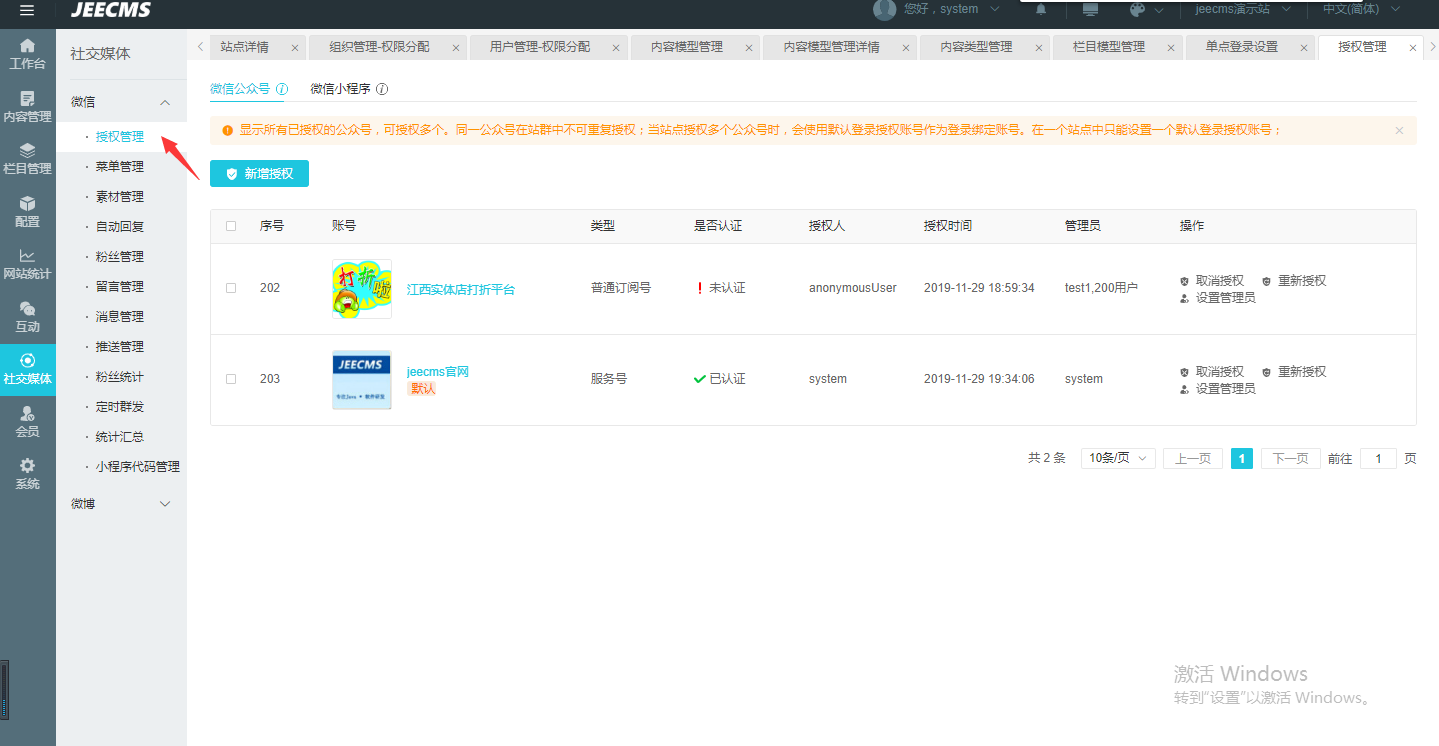Click info icon beside 微信小程序
This screenshot has height=746, width=1439.
[x=382, y=89]
